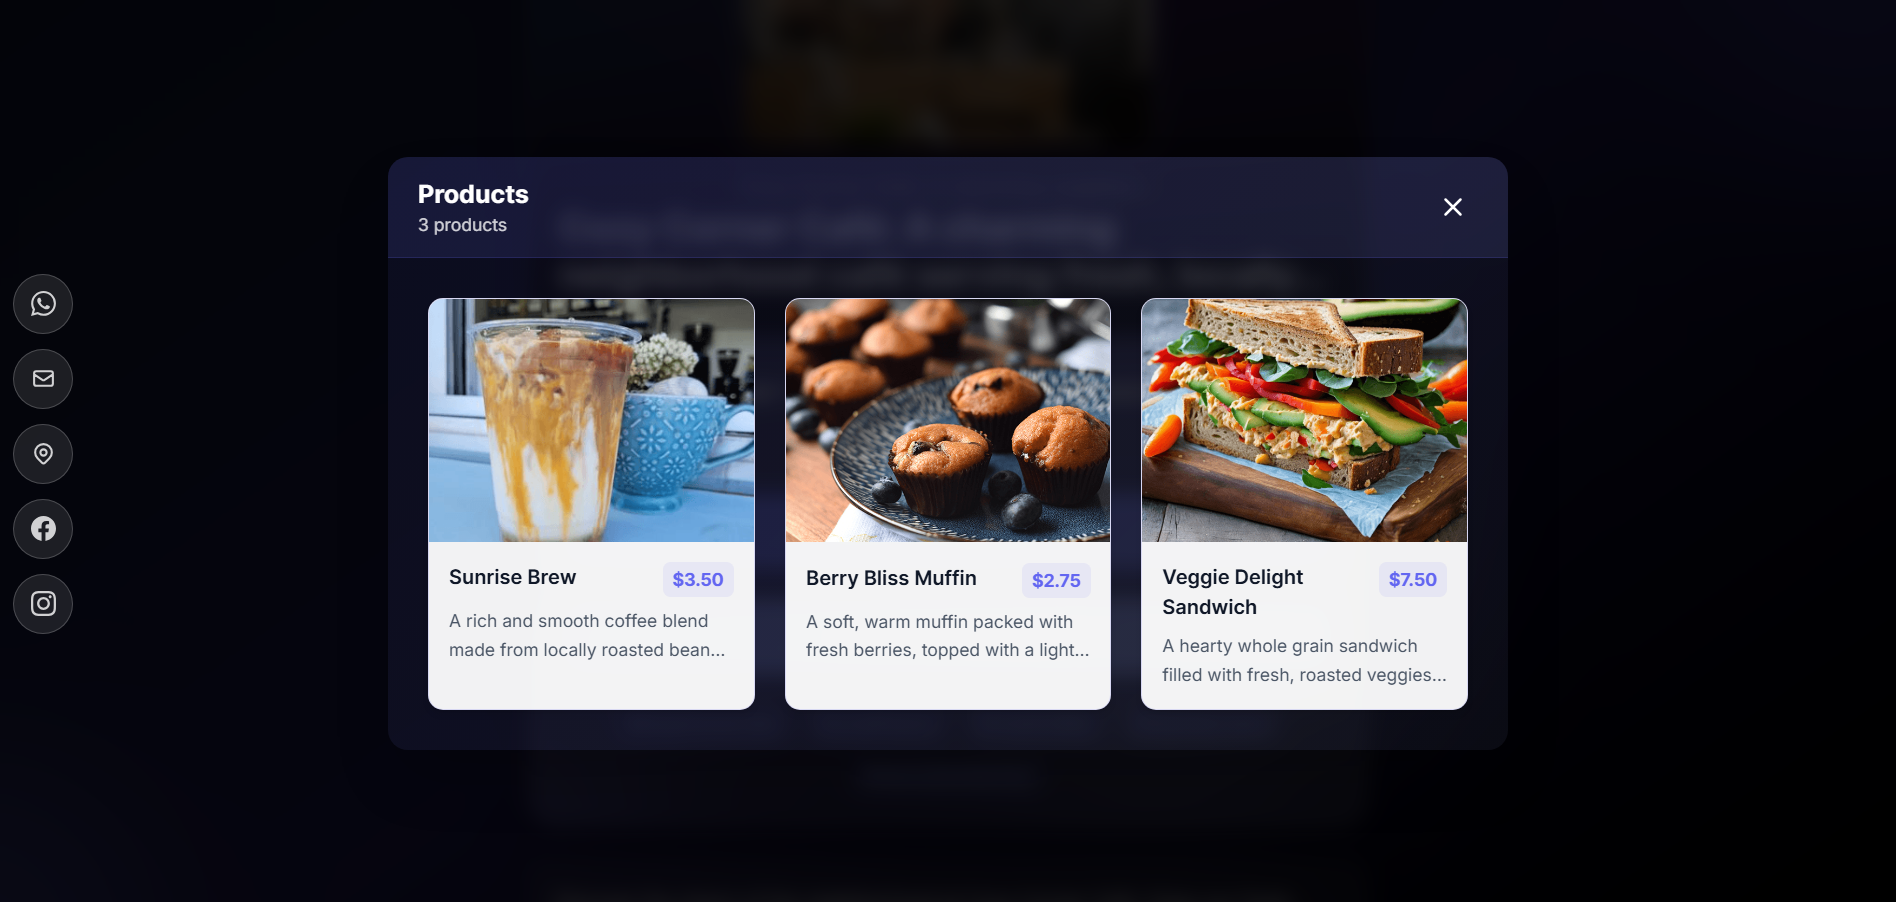1896x902 pixels.
Task: Close the Products dialog
Action: click(x=1453, y=207)
